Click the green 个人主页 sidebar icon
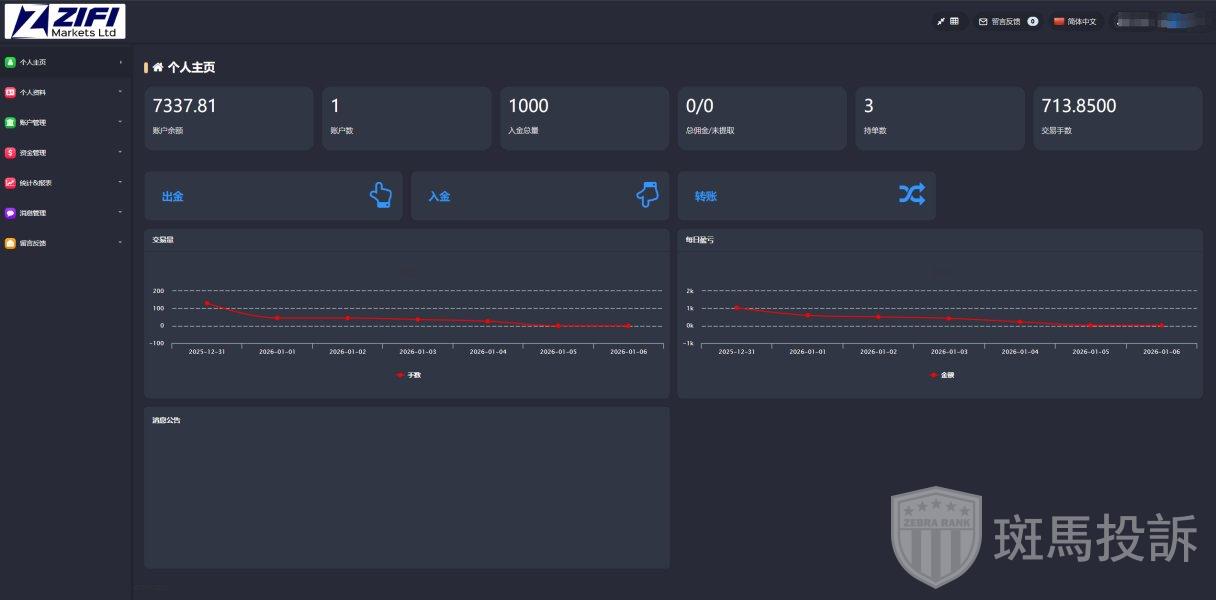This screenshot has width=1216, height=600. tap(10, 62)
